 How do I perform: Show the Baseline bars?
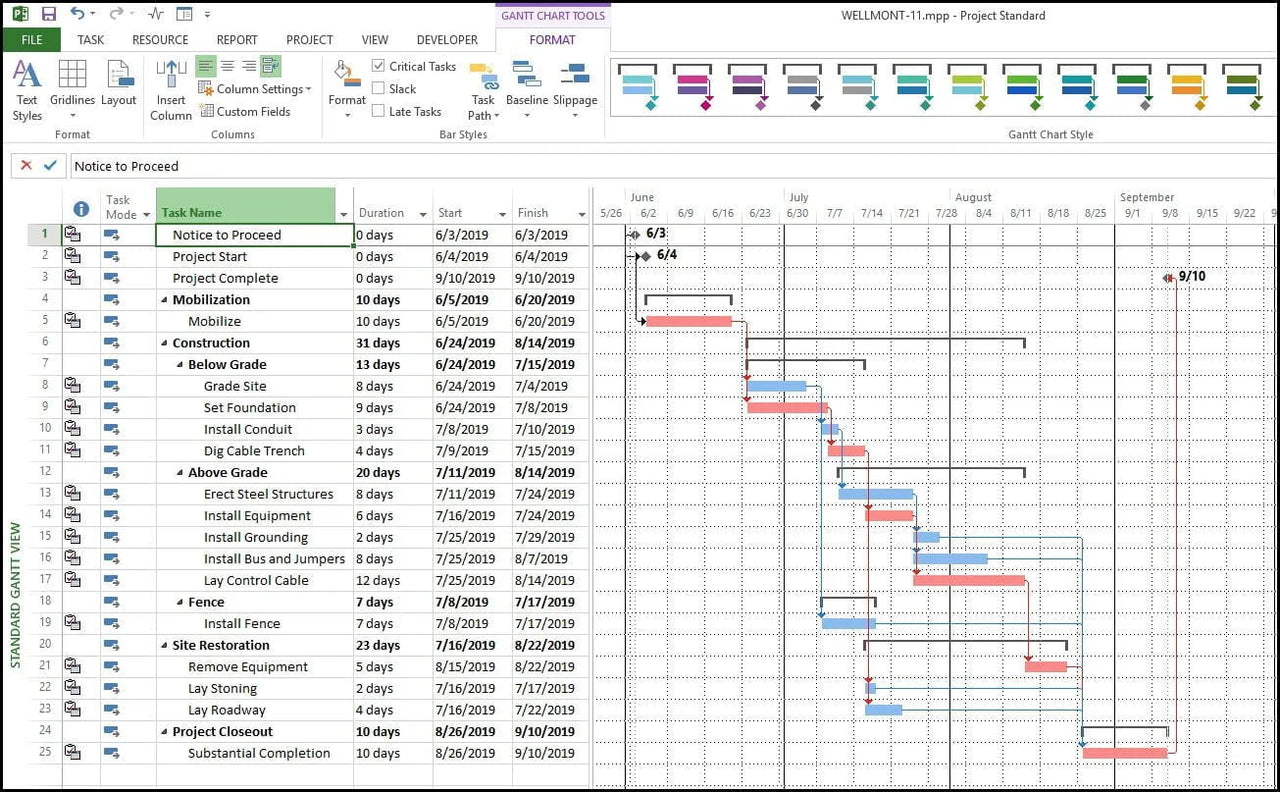click(525, 88)
